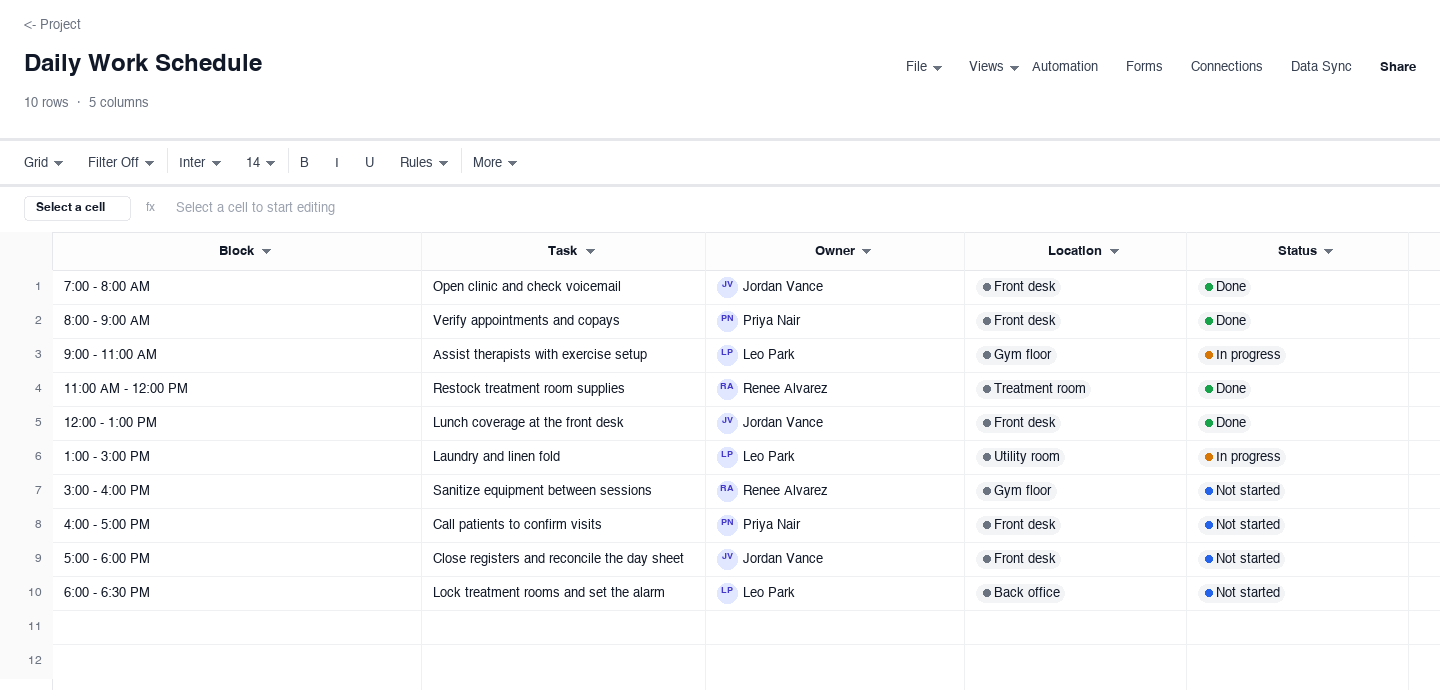Click the Utility room location tag

(1021, 457)
